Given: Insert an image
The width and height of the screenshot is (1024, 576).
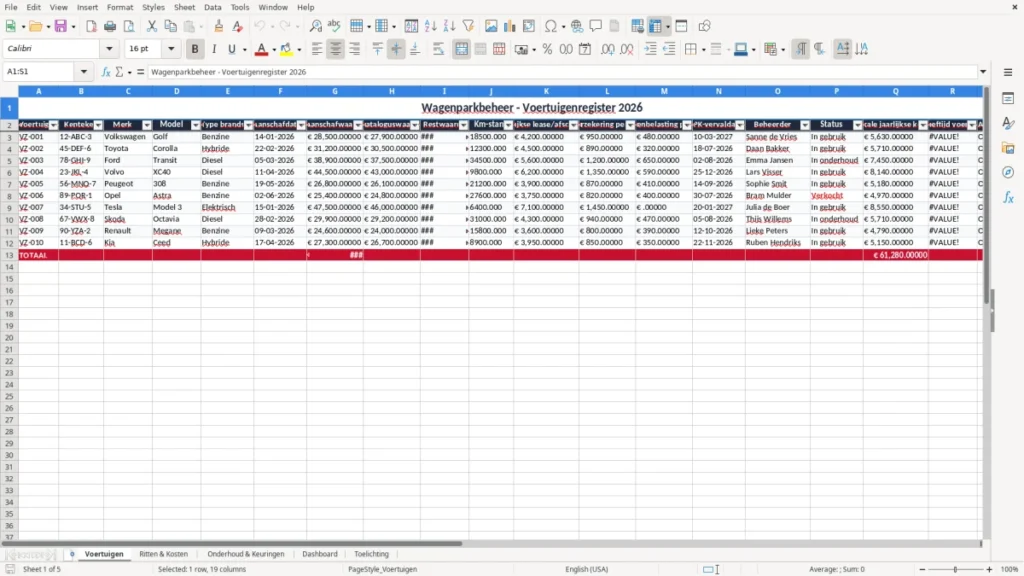Looking at the screenshot, I should coord(491,26).
